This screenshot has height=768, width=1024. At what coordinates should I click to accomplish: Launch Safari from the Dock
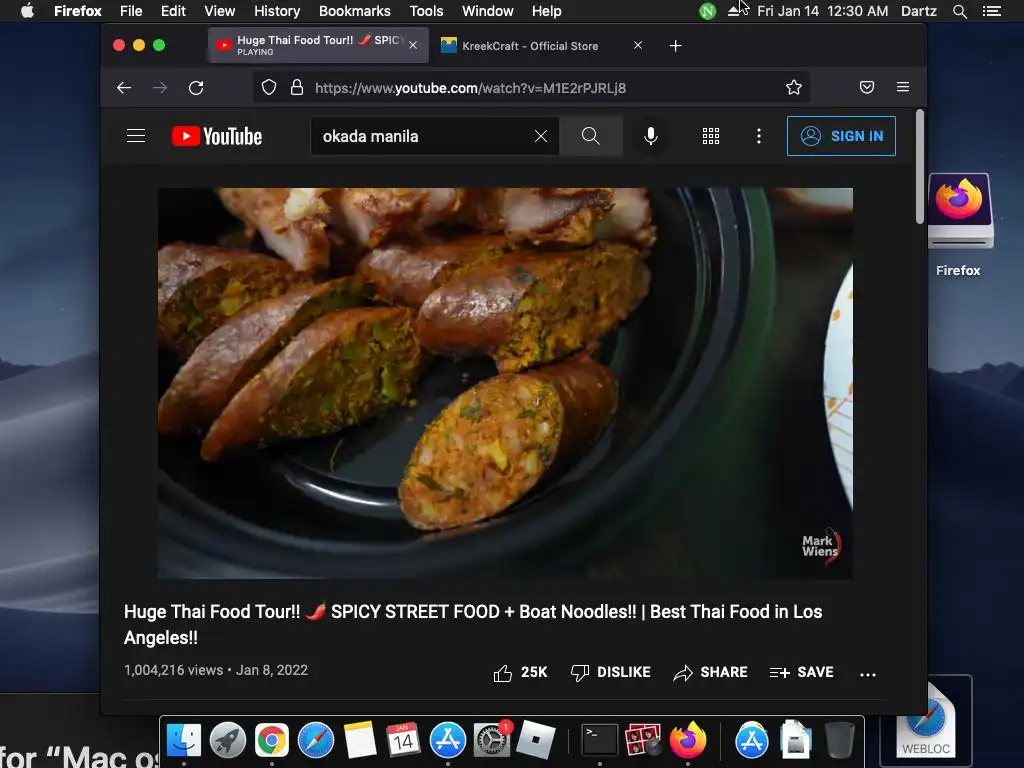click(x=315, y=740)
